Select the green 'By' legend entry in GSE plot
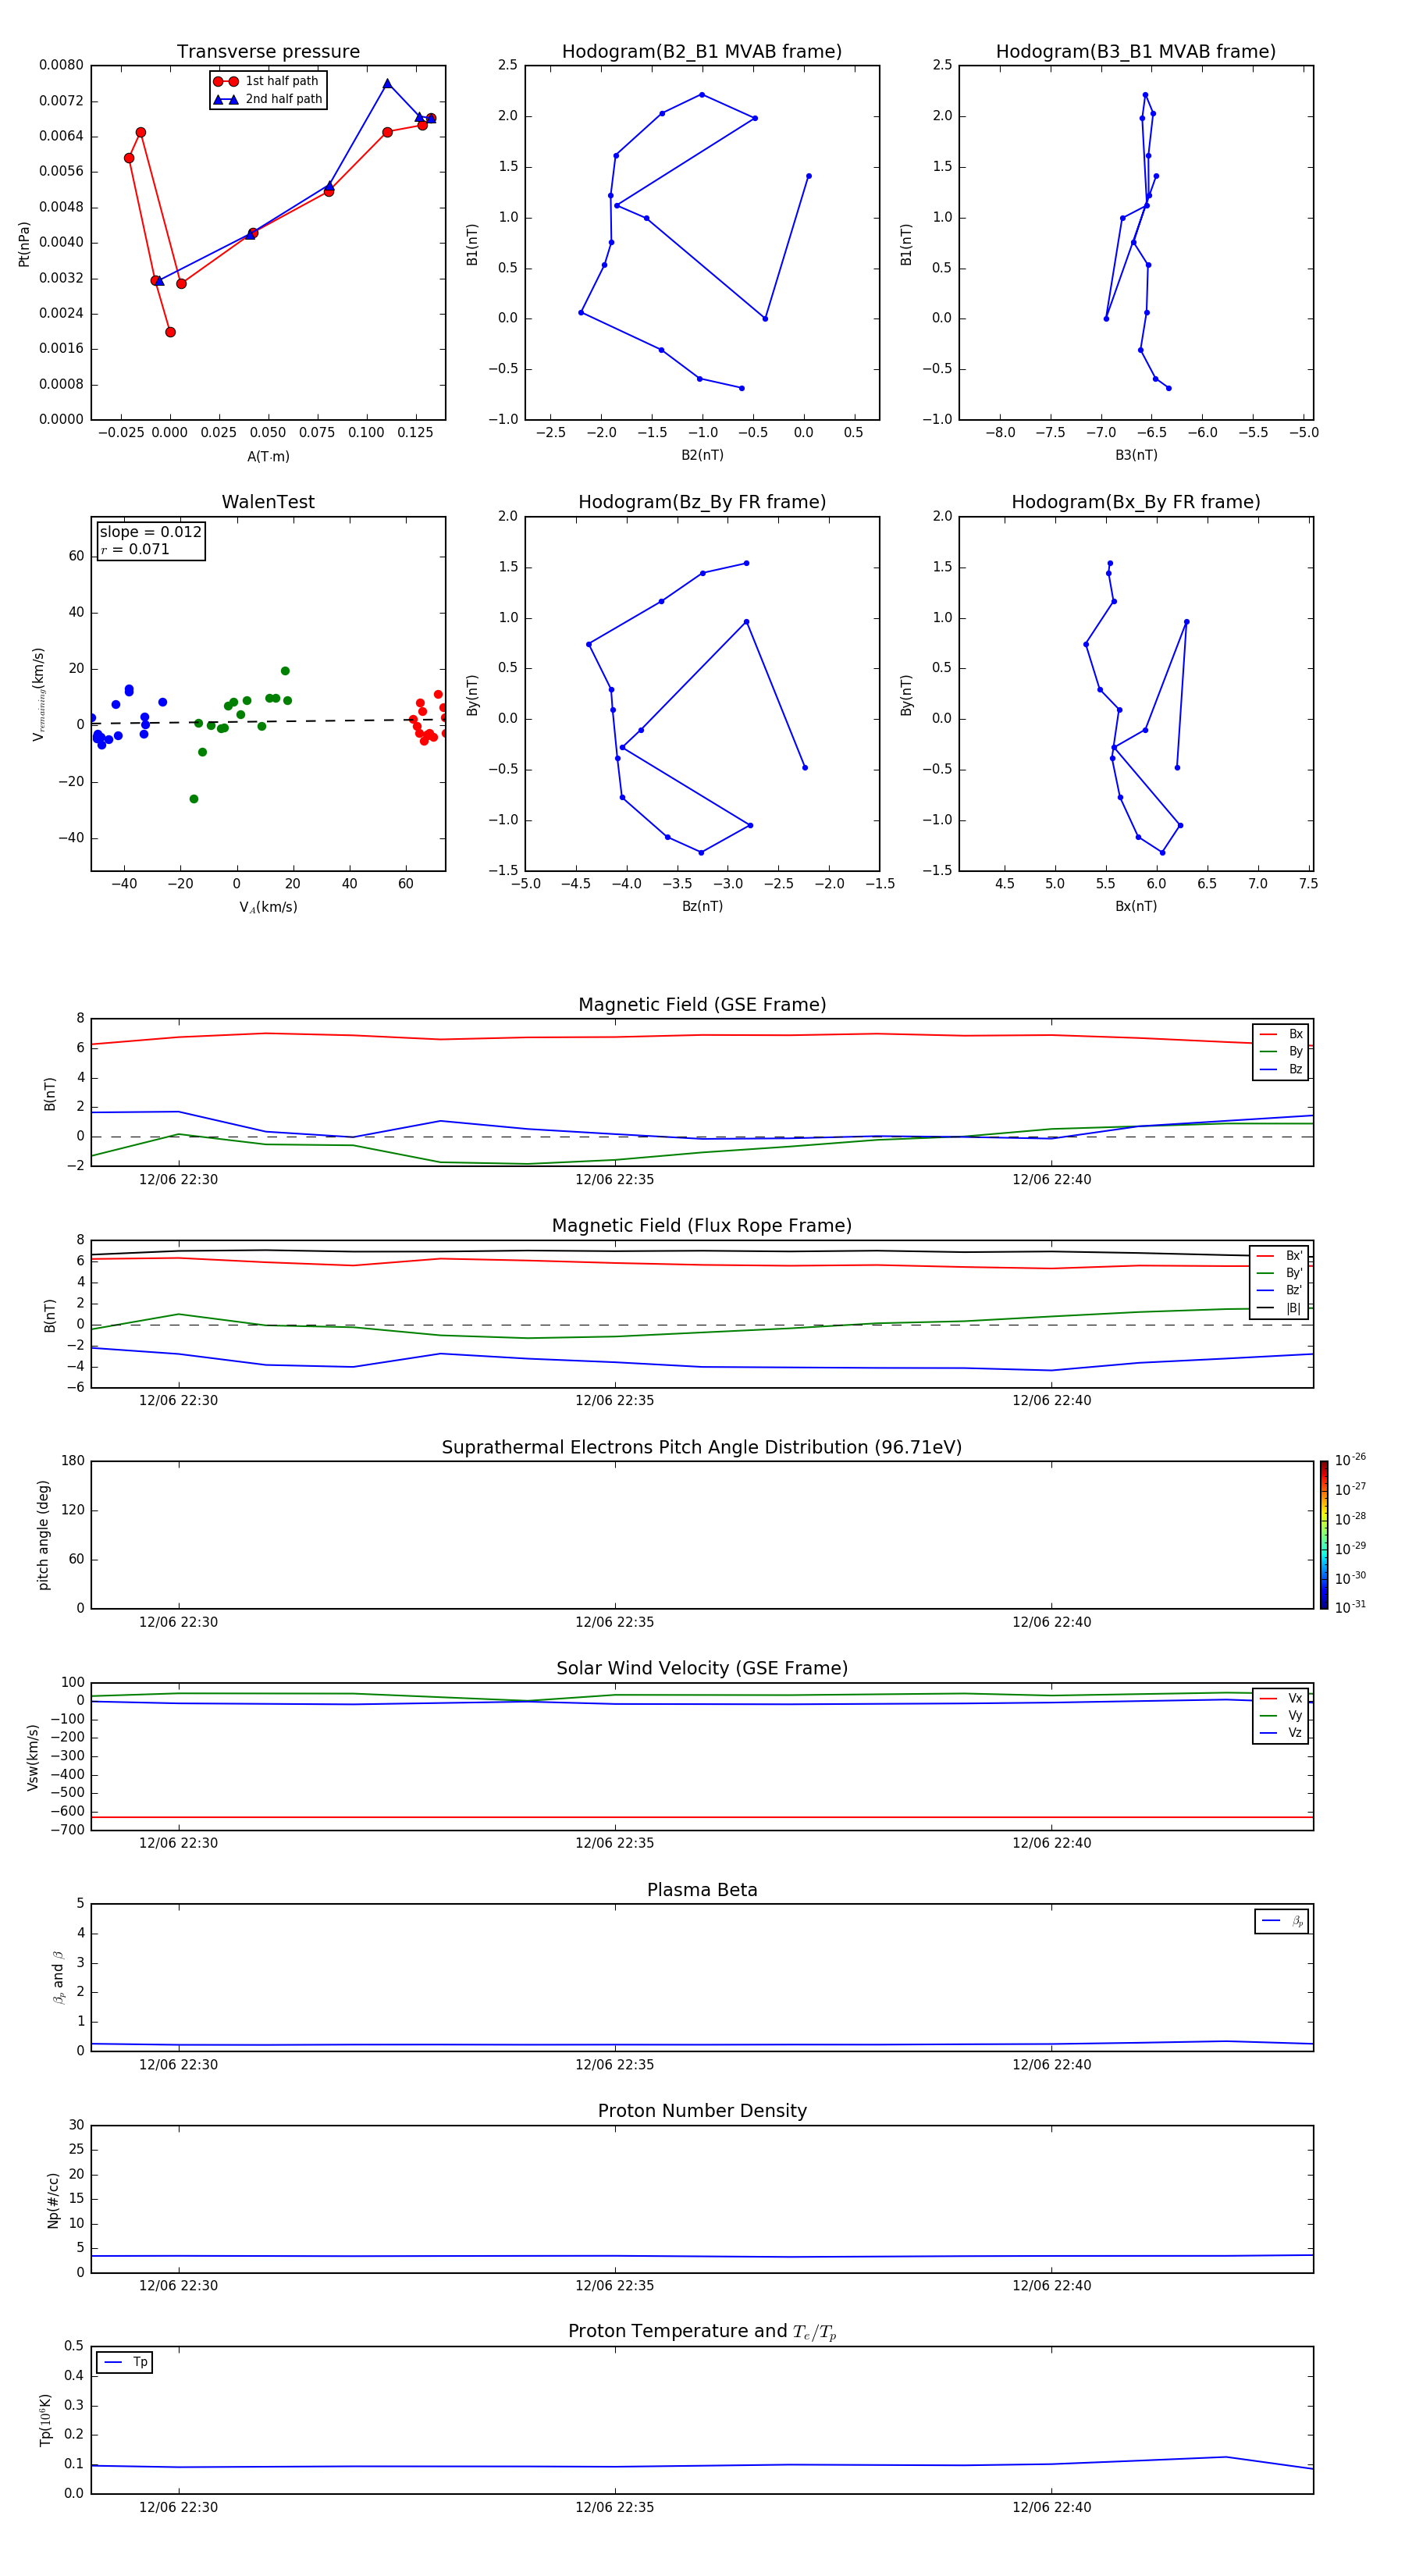 coord(1281,1052)
